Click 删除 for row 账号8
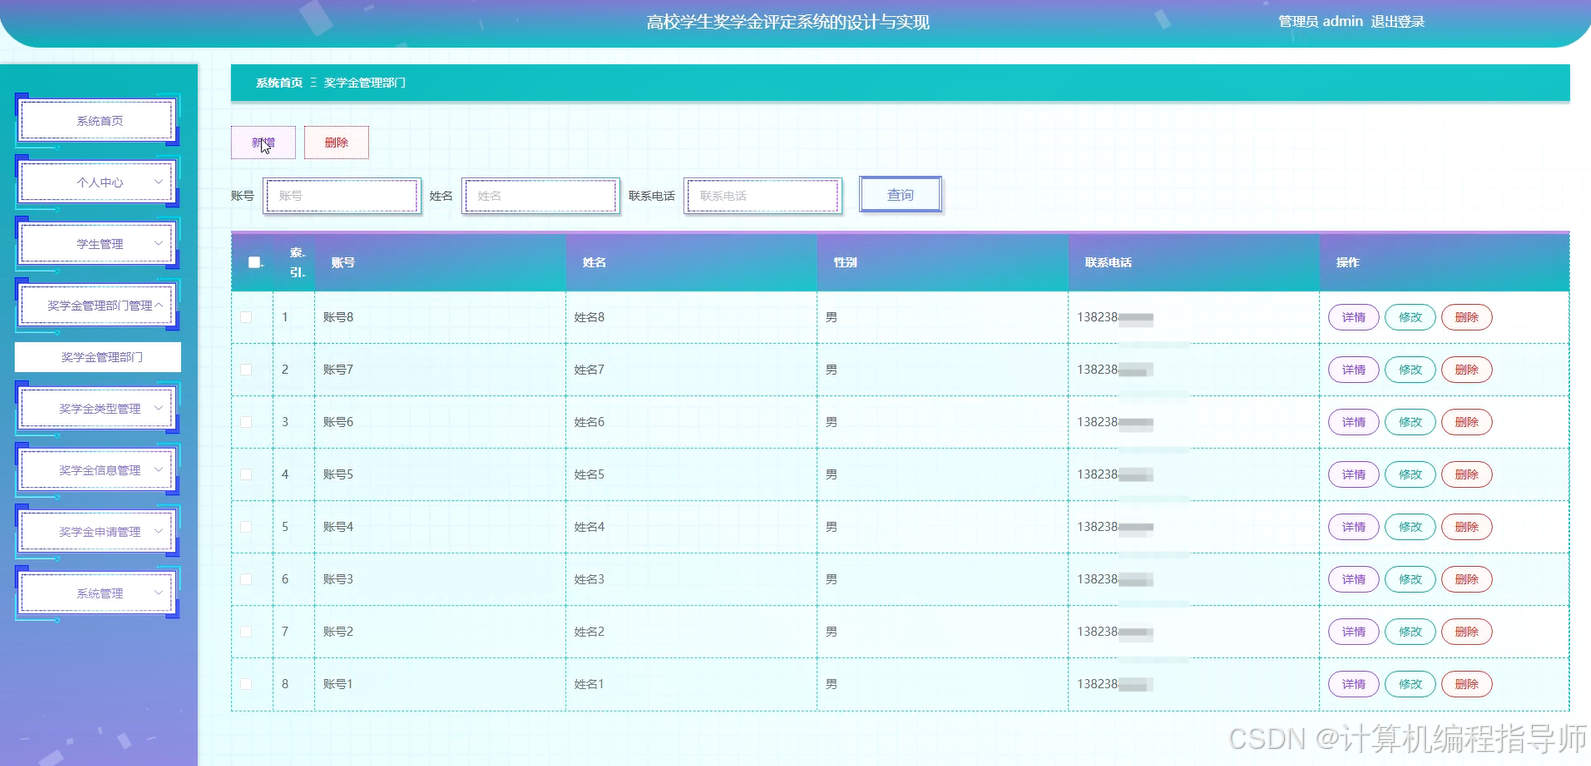The image size is (1591, 766). click(x=1467, y=317)
